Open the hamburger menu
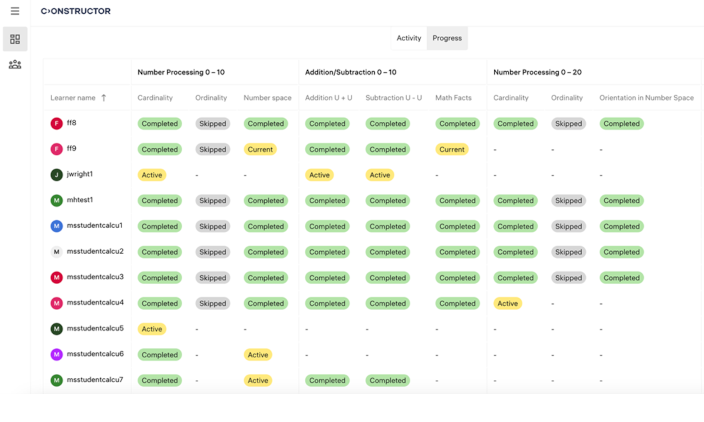 [x=15, y=11]
